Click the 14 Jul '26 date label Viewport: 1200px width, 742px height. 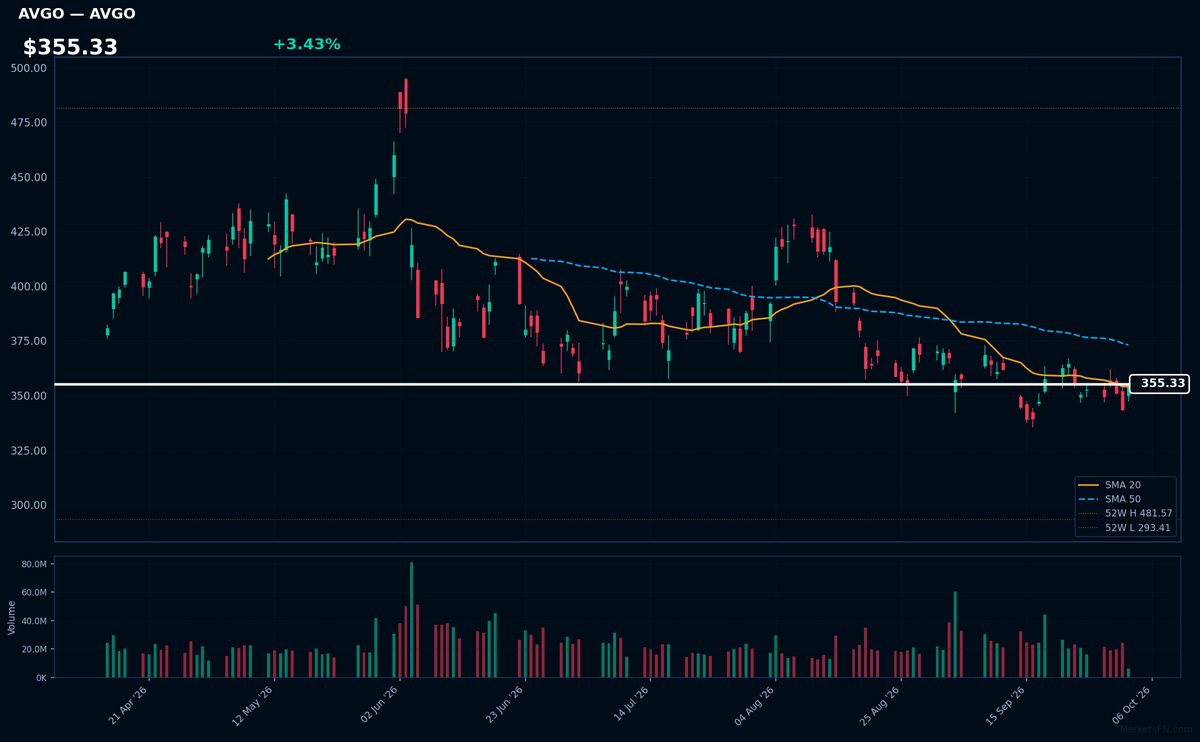tap(631, 702)
